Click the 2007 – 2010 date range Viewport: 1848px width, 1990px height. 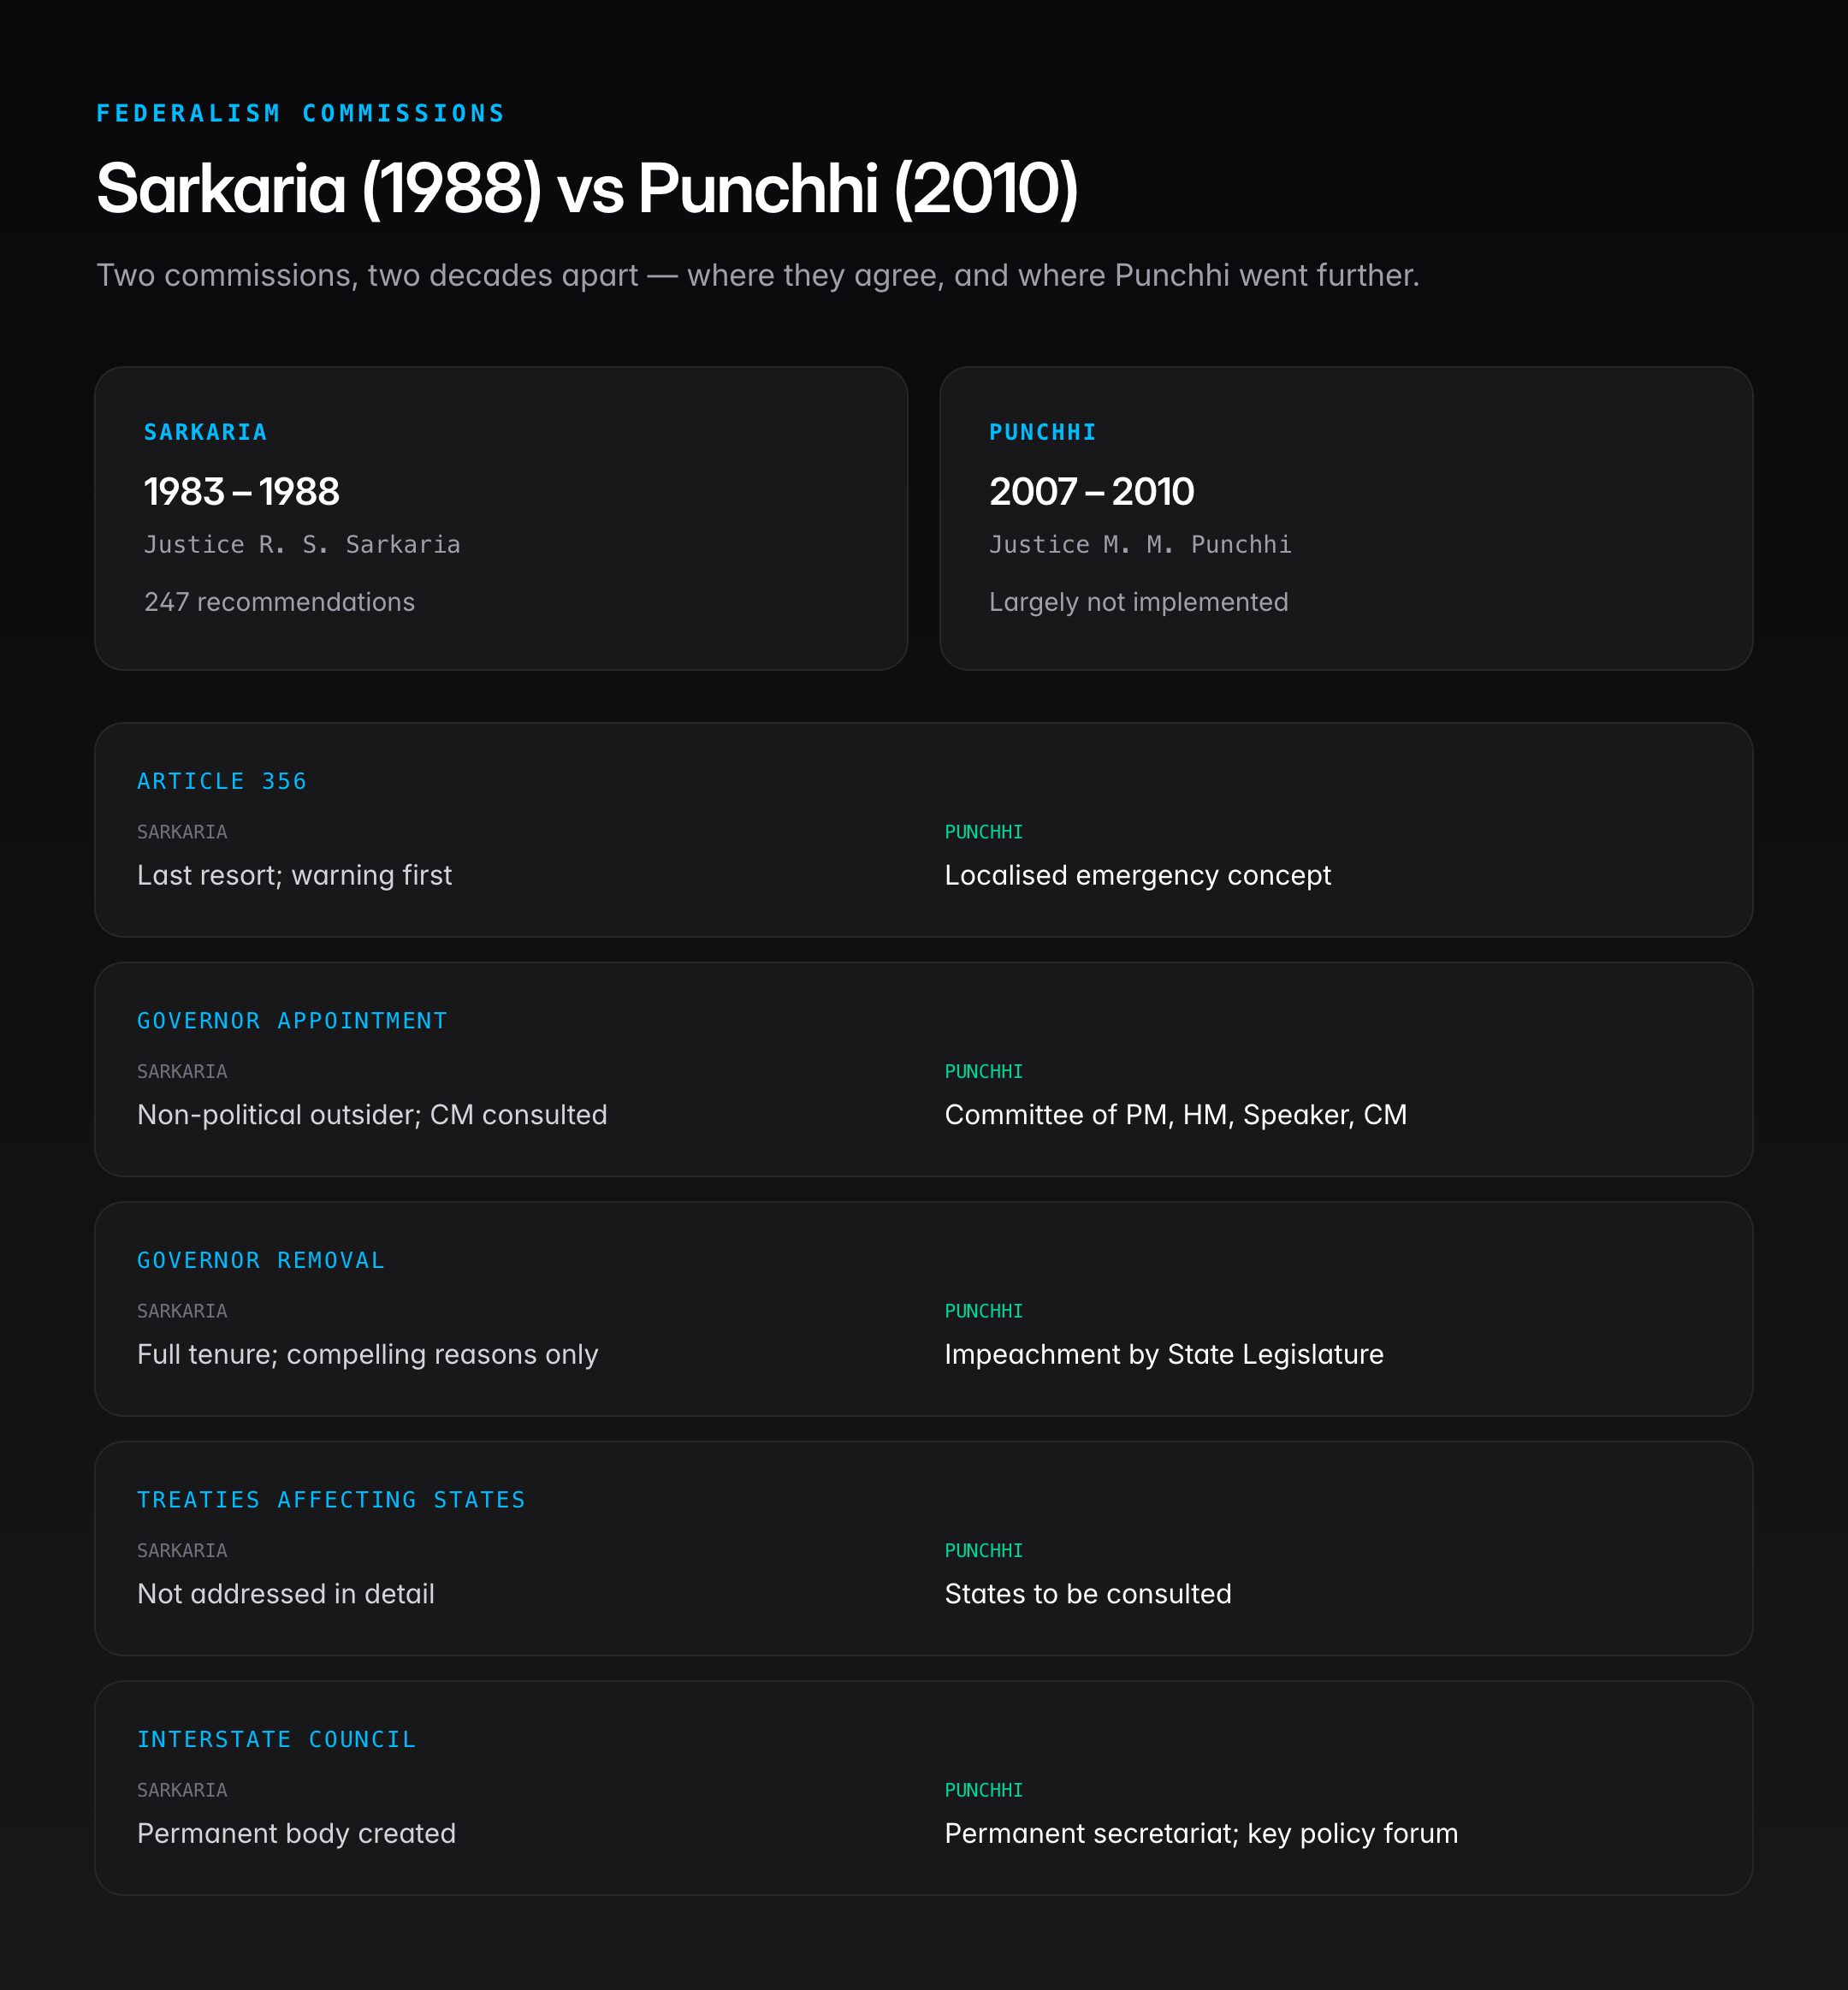[x=1091, y=491]
